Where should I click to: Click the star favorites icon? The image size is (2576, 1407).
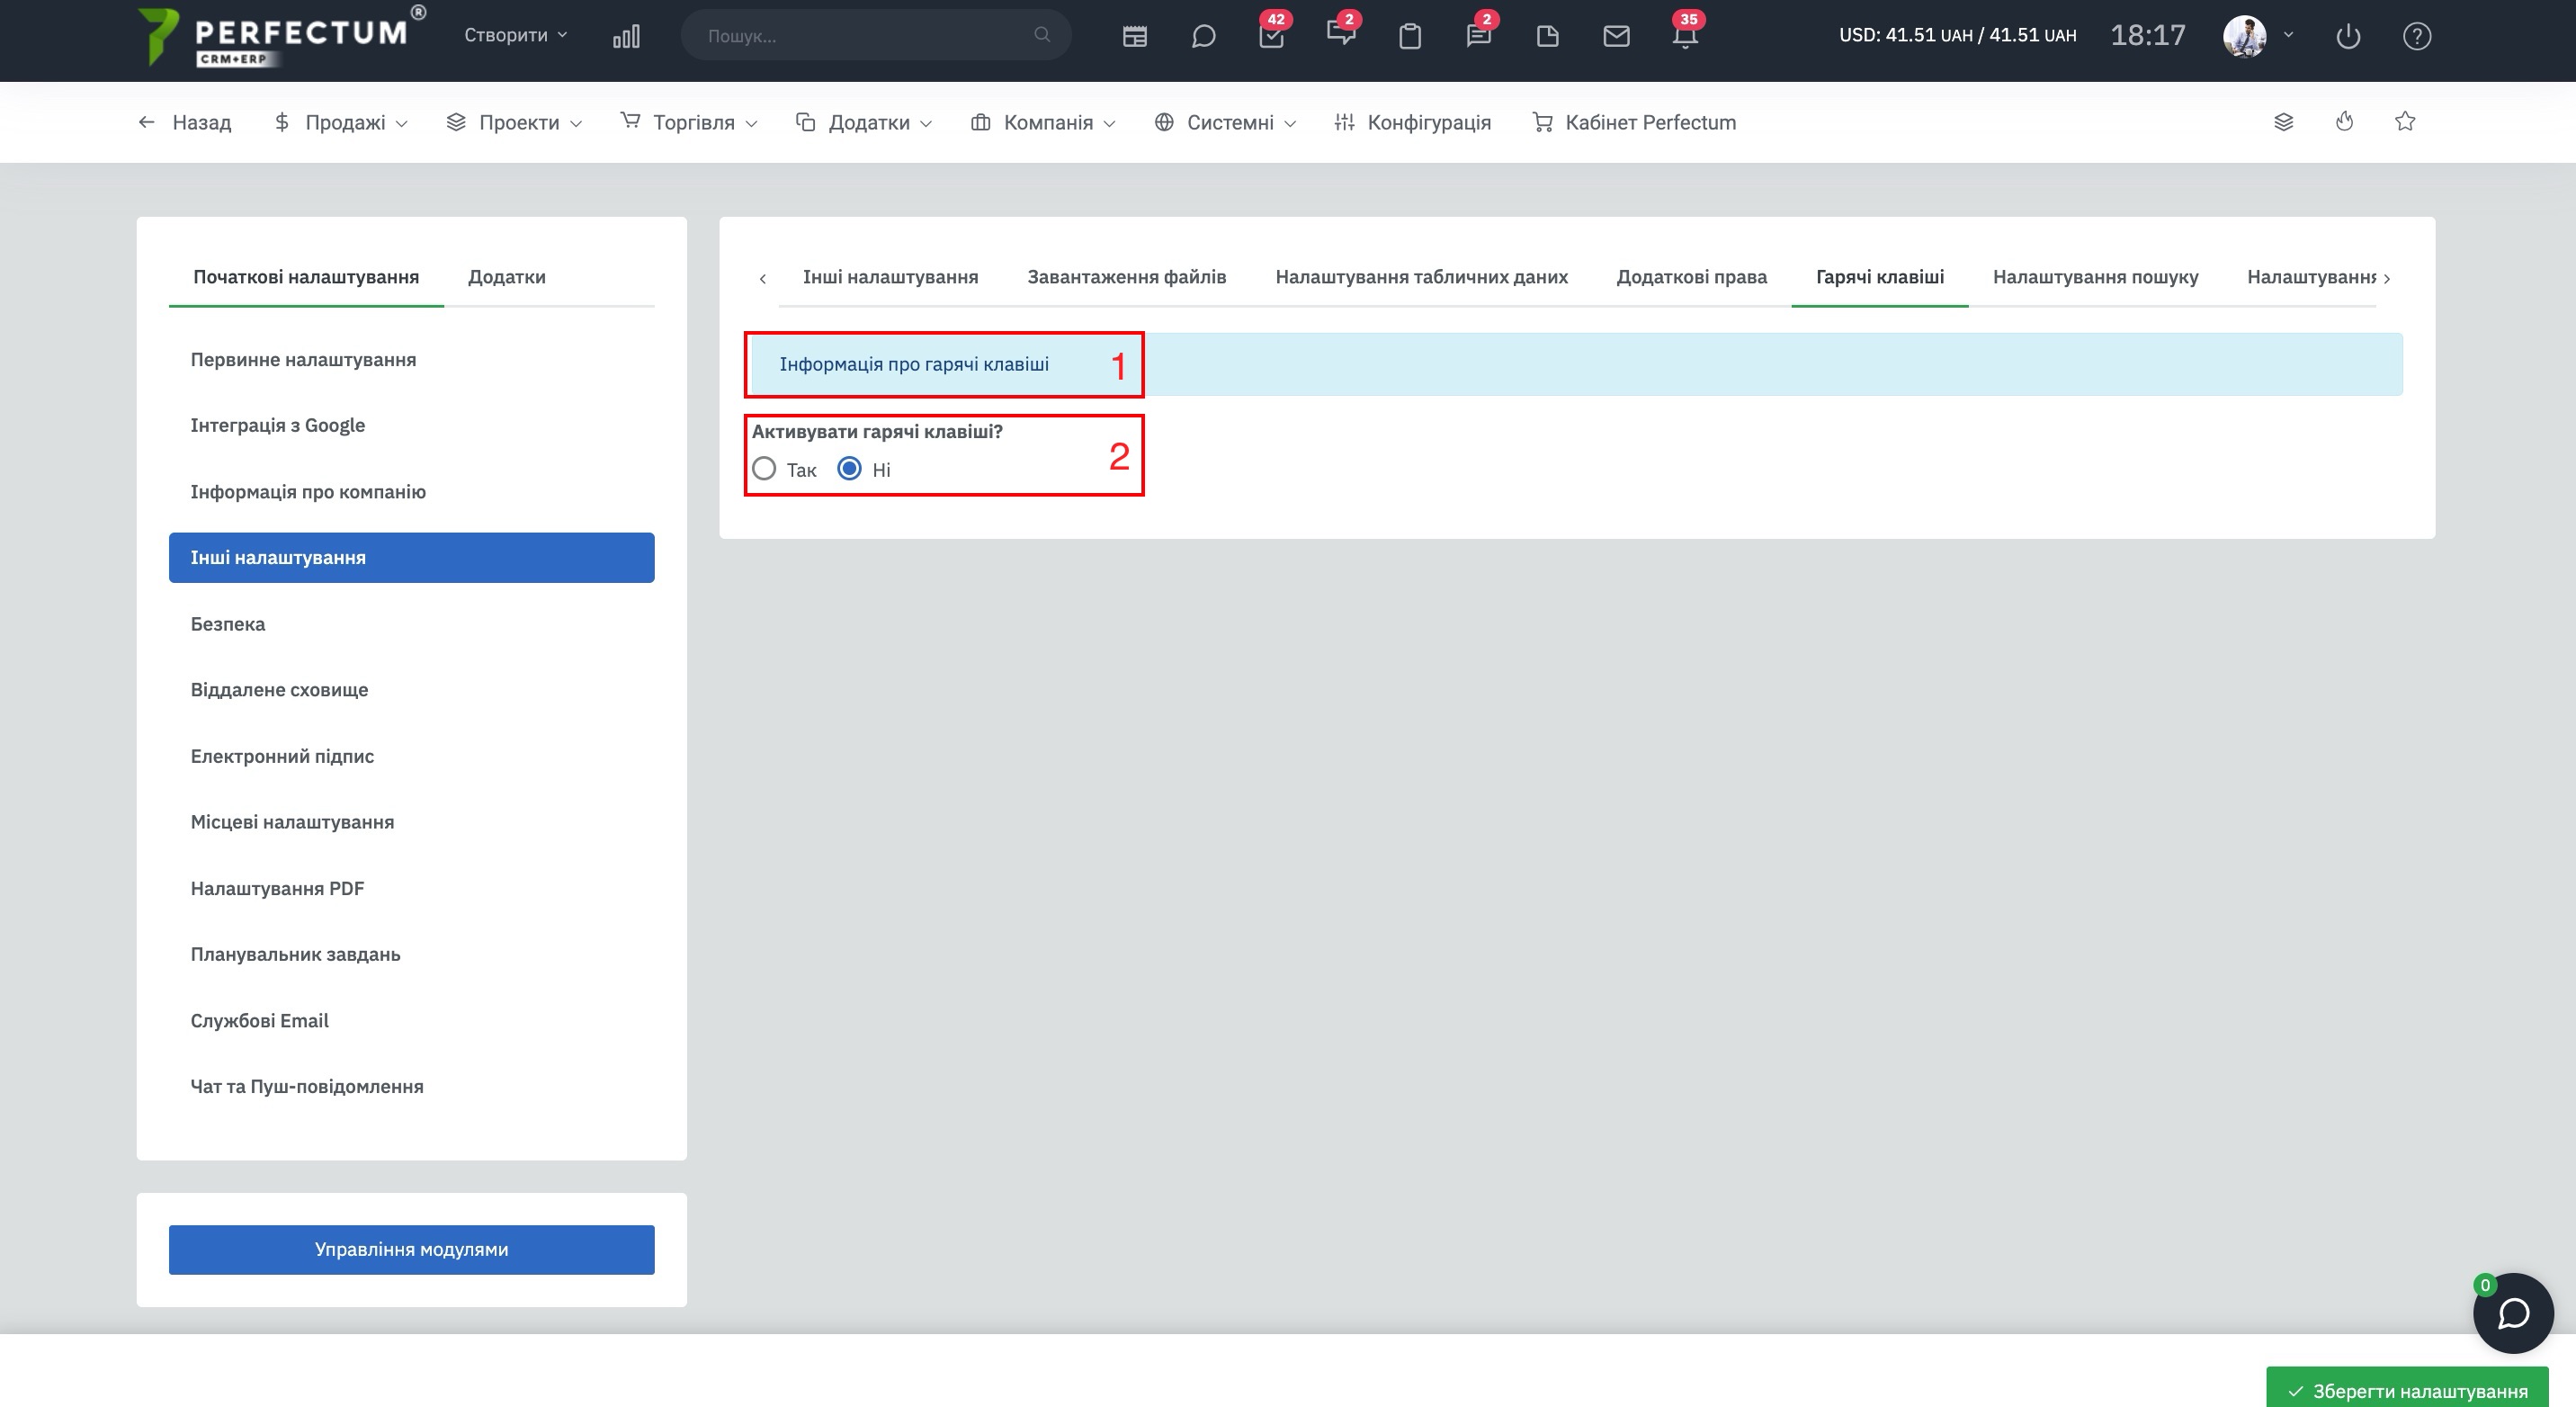pos(2405,122)
